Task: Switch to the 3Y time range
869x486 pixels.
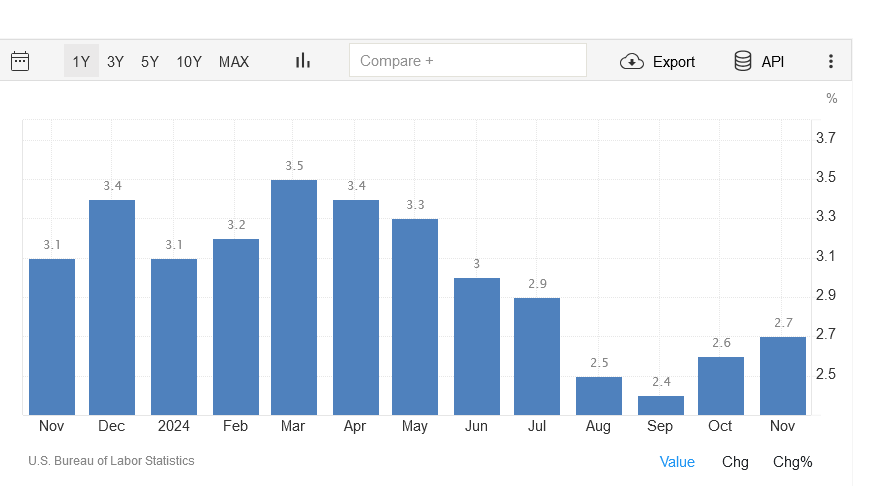Action: 115,61
